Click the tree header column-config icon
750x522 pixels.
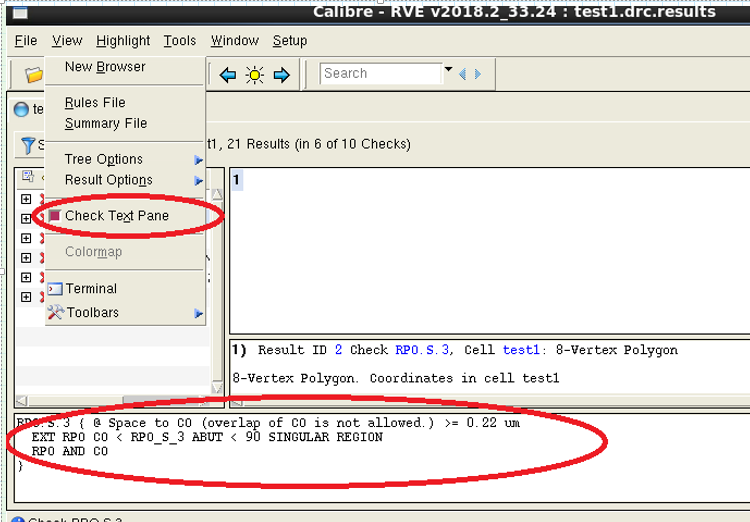[x=28, y=176]
